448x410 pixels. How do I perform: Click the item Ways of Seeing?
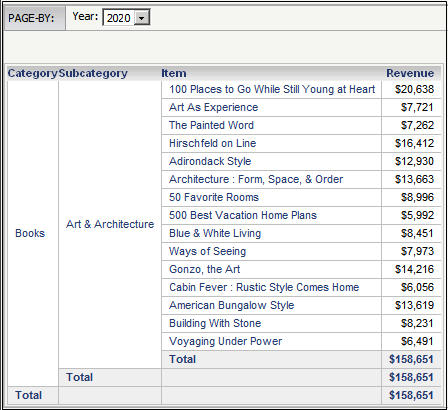click(207, 251)
